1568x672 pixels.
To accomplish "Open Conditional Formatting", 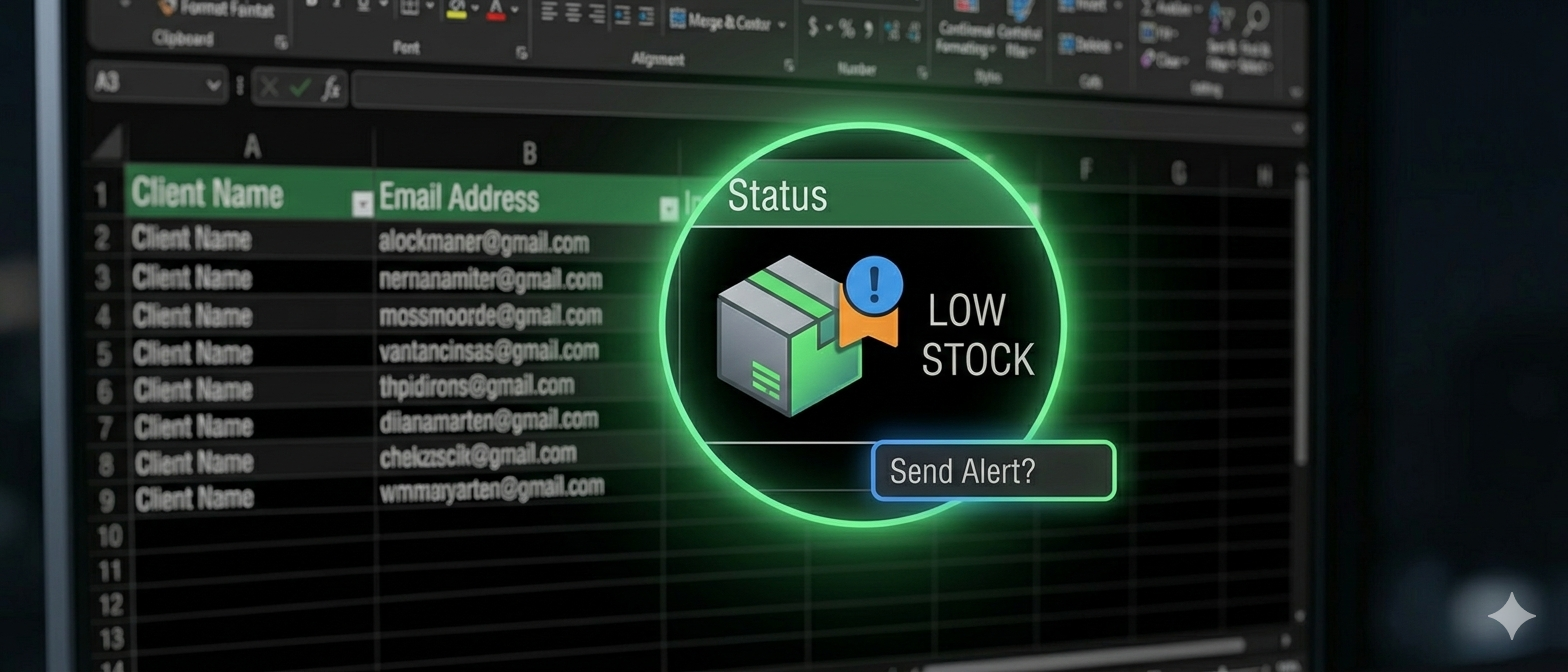I will [965, 28].
